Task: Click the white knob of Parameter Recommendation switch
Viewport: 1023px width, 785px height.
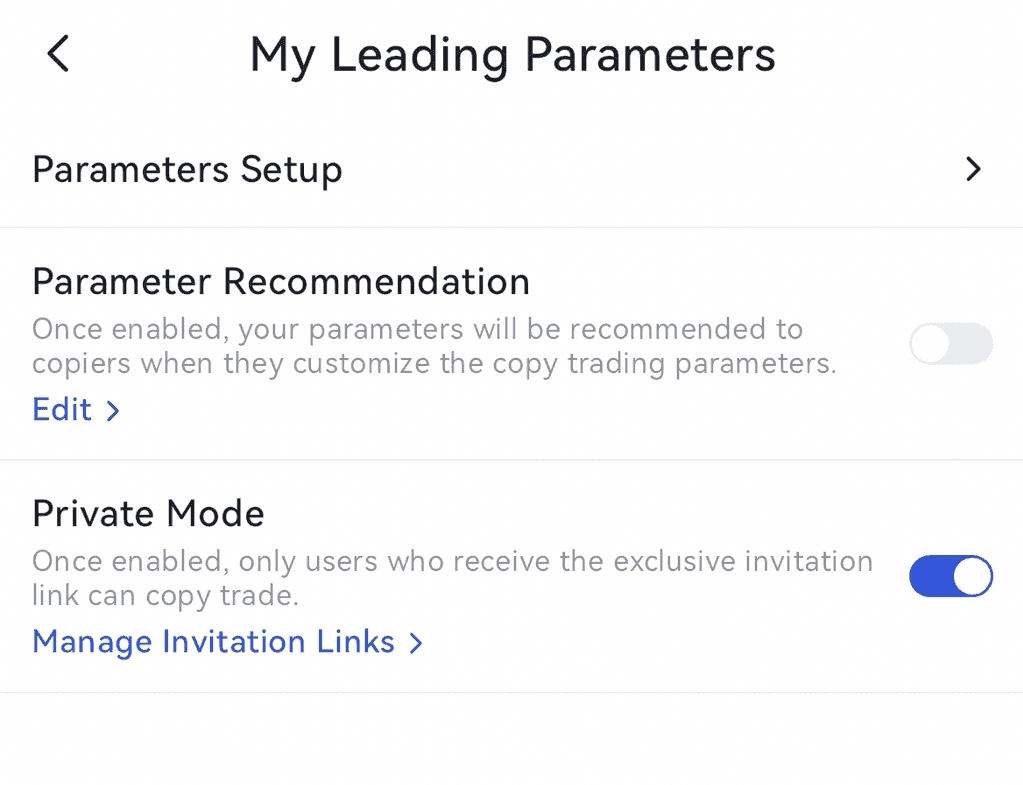Action: pyautogui.click(x=930, y=345)
